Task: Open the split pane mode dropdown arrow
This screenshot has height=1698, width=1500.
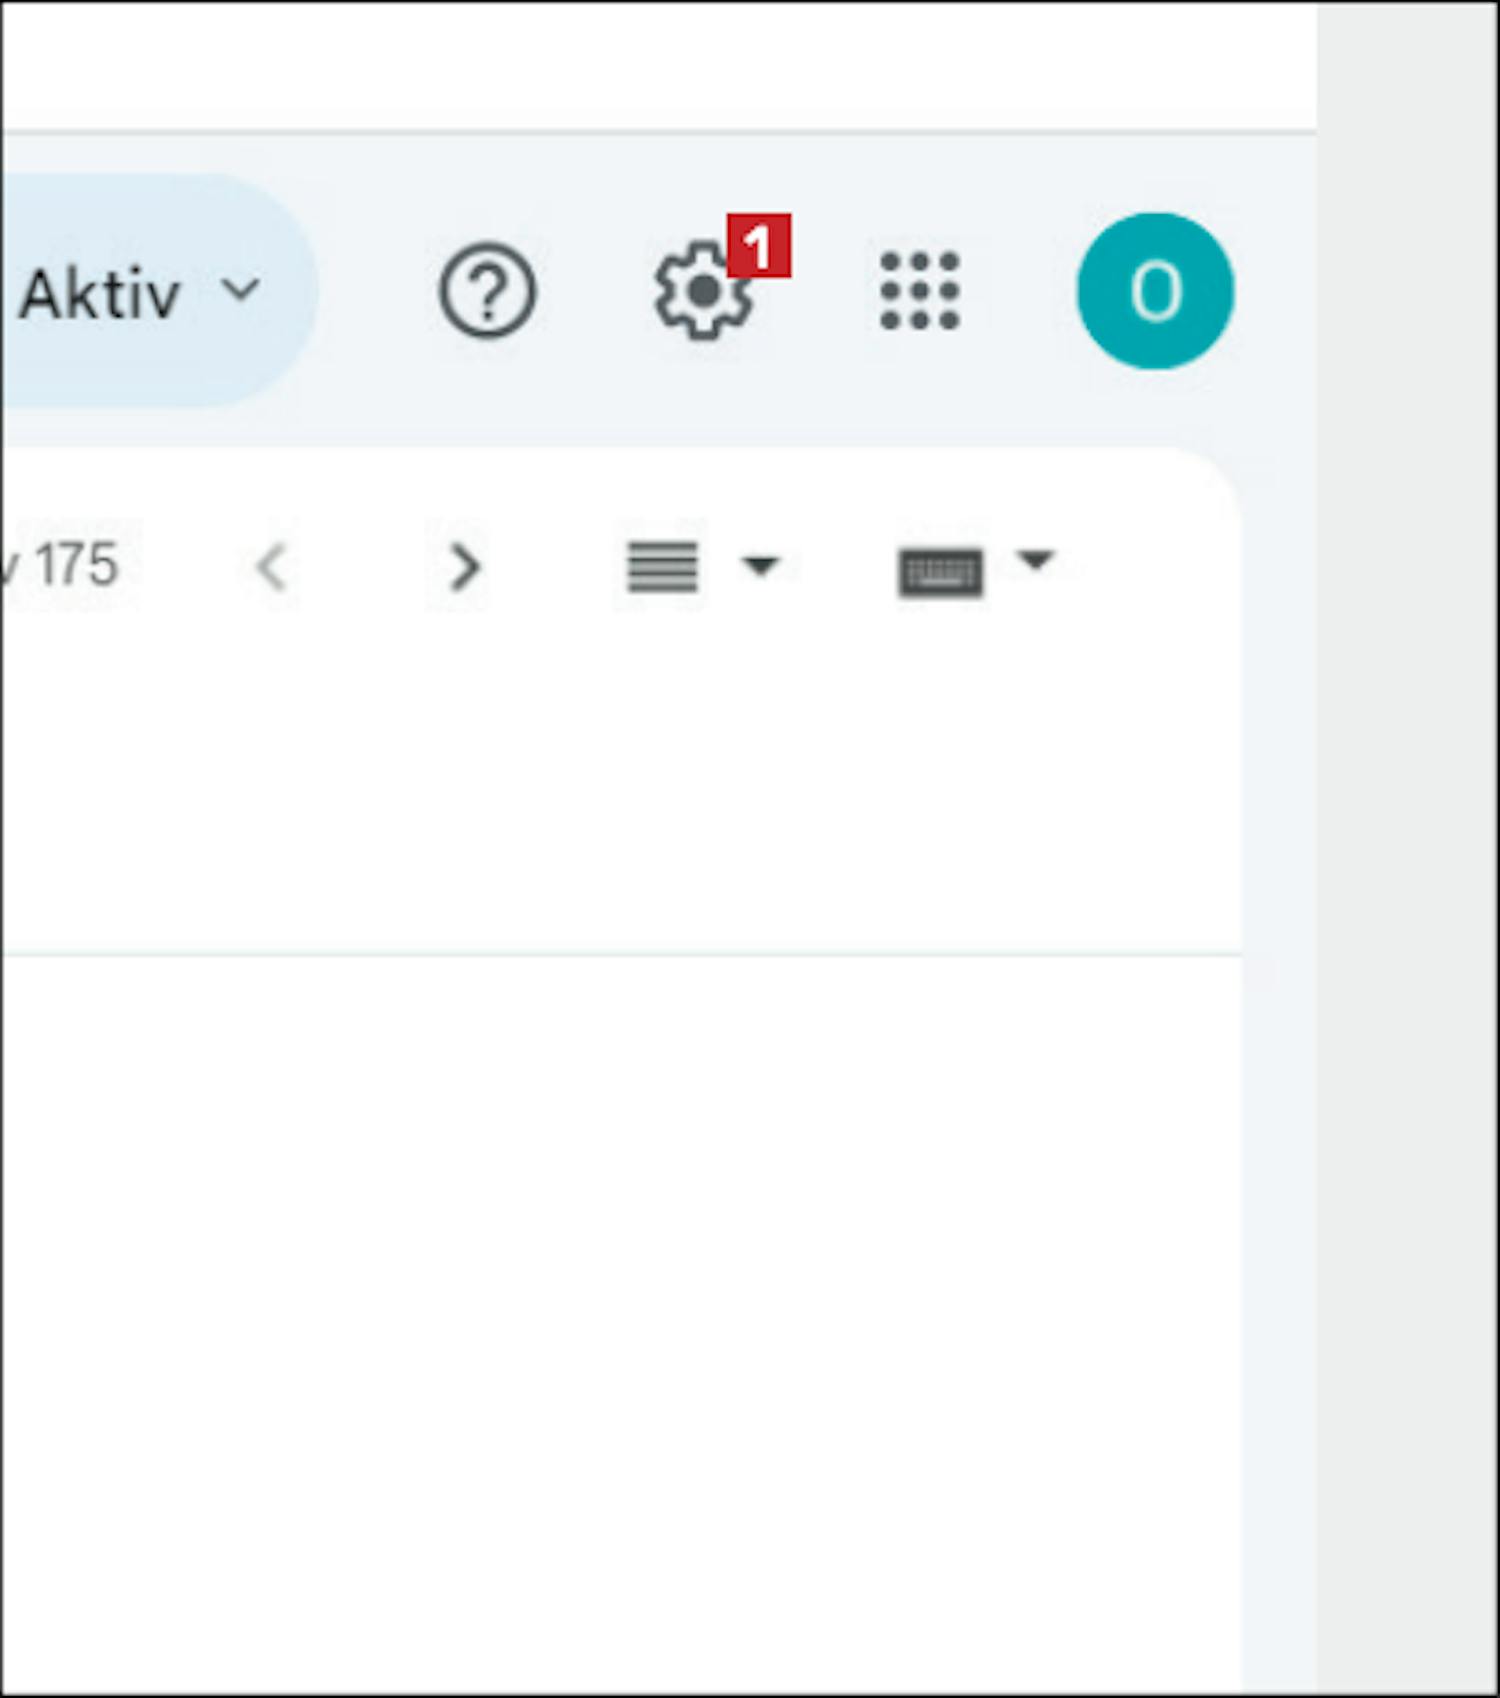Action: [760, 565]
